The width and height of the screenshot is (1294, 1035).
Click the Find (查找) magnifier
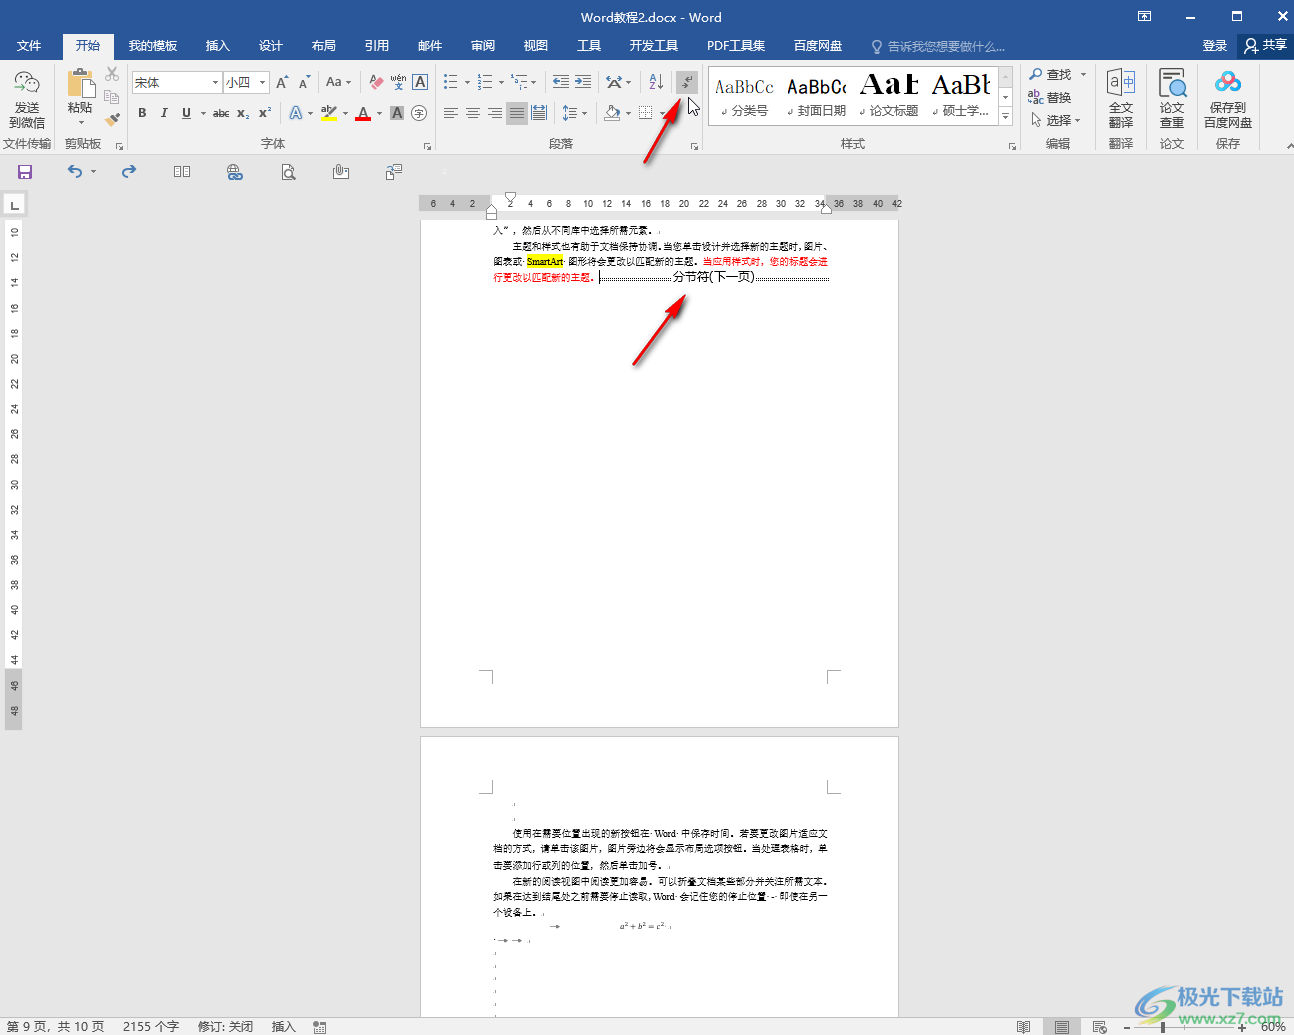(1050, 75)
